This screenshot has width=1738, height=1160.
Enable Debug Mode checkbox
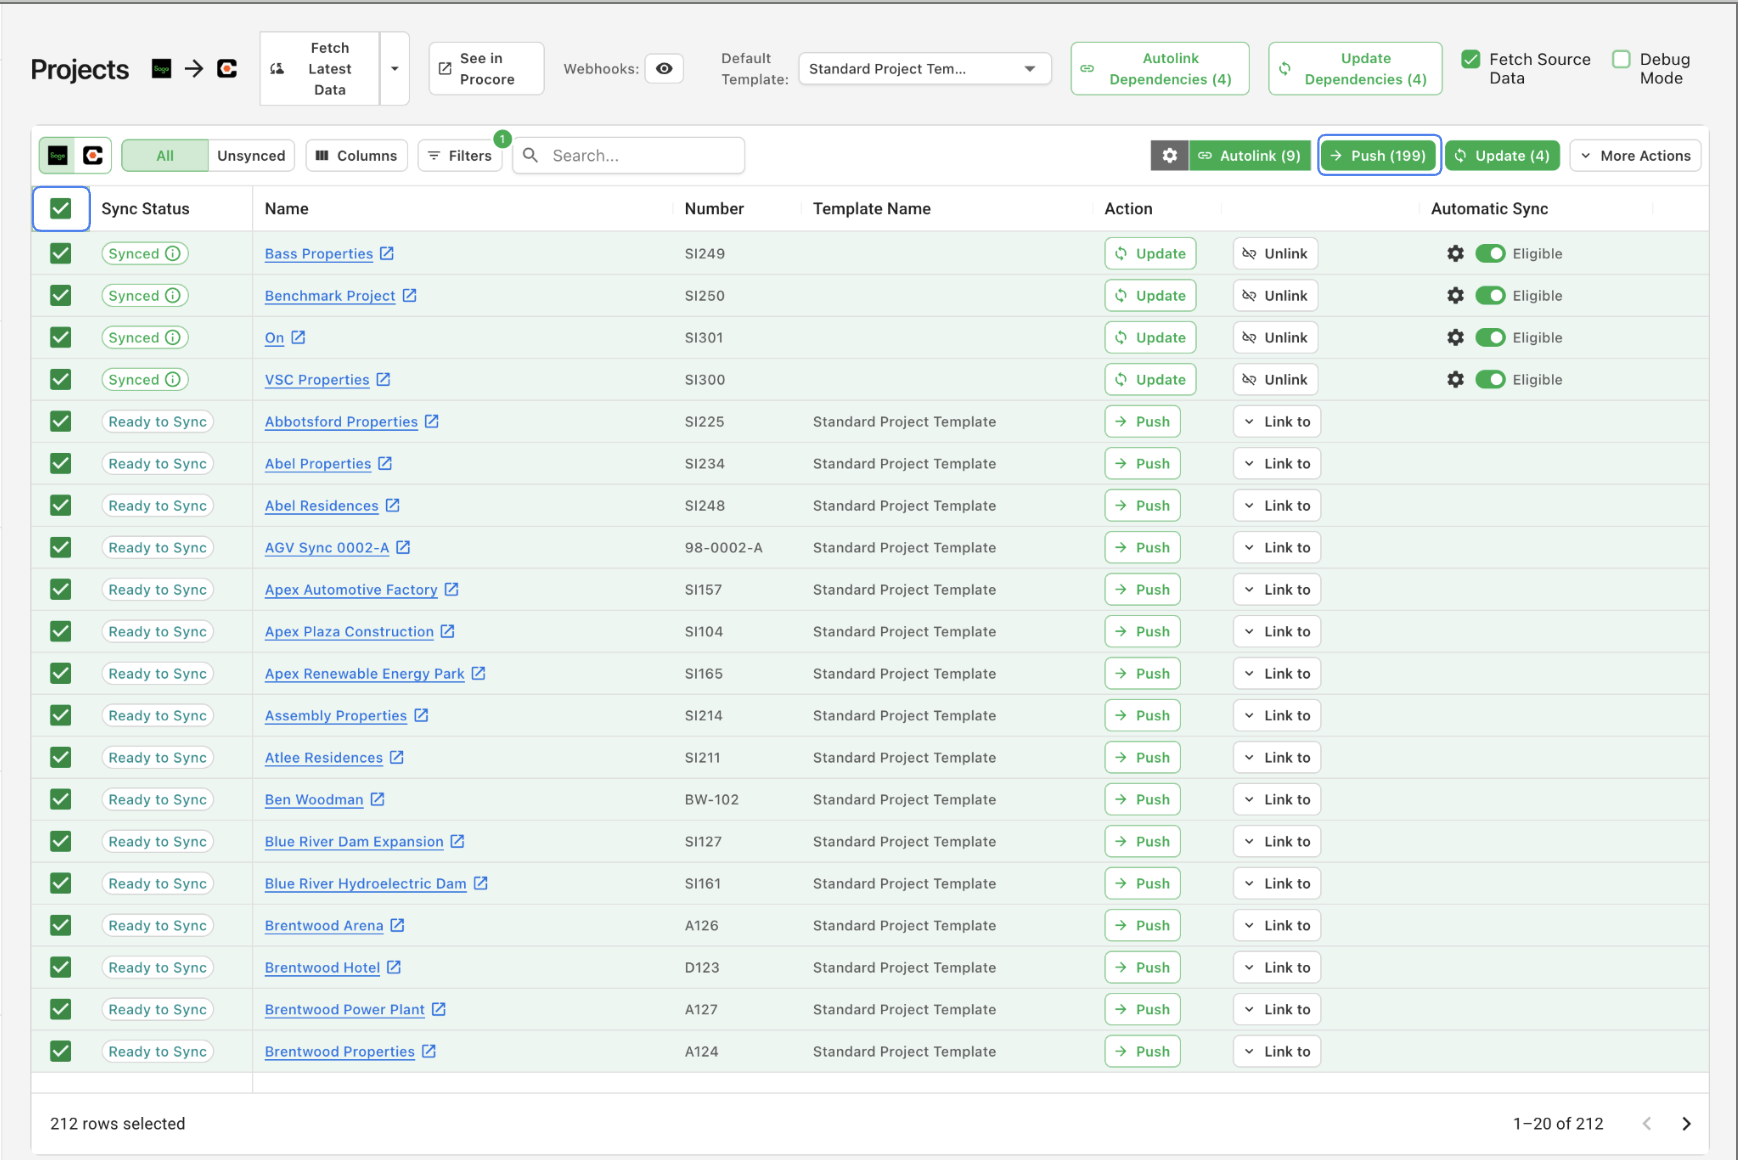coord(1621,60)
